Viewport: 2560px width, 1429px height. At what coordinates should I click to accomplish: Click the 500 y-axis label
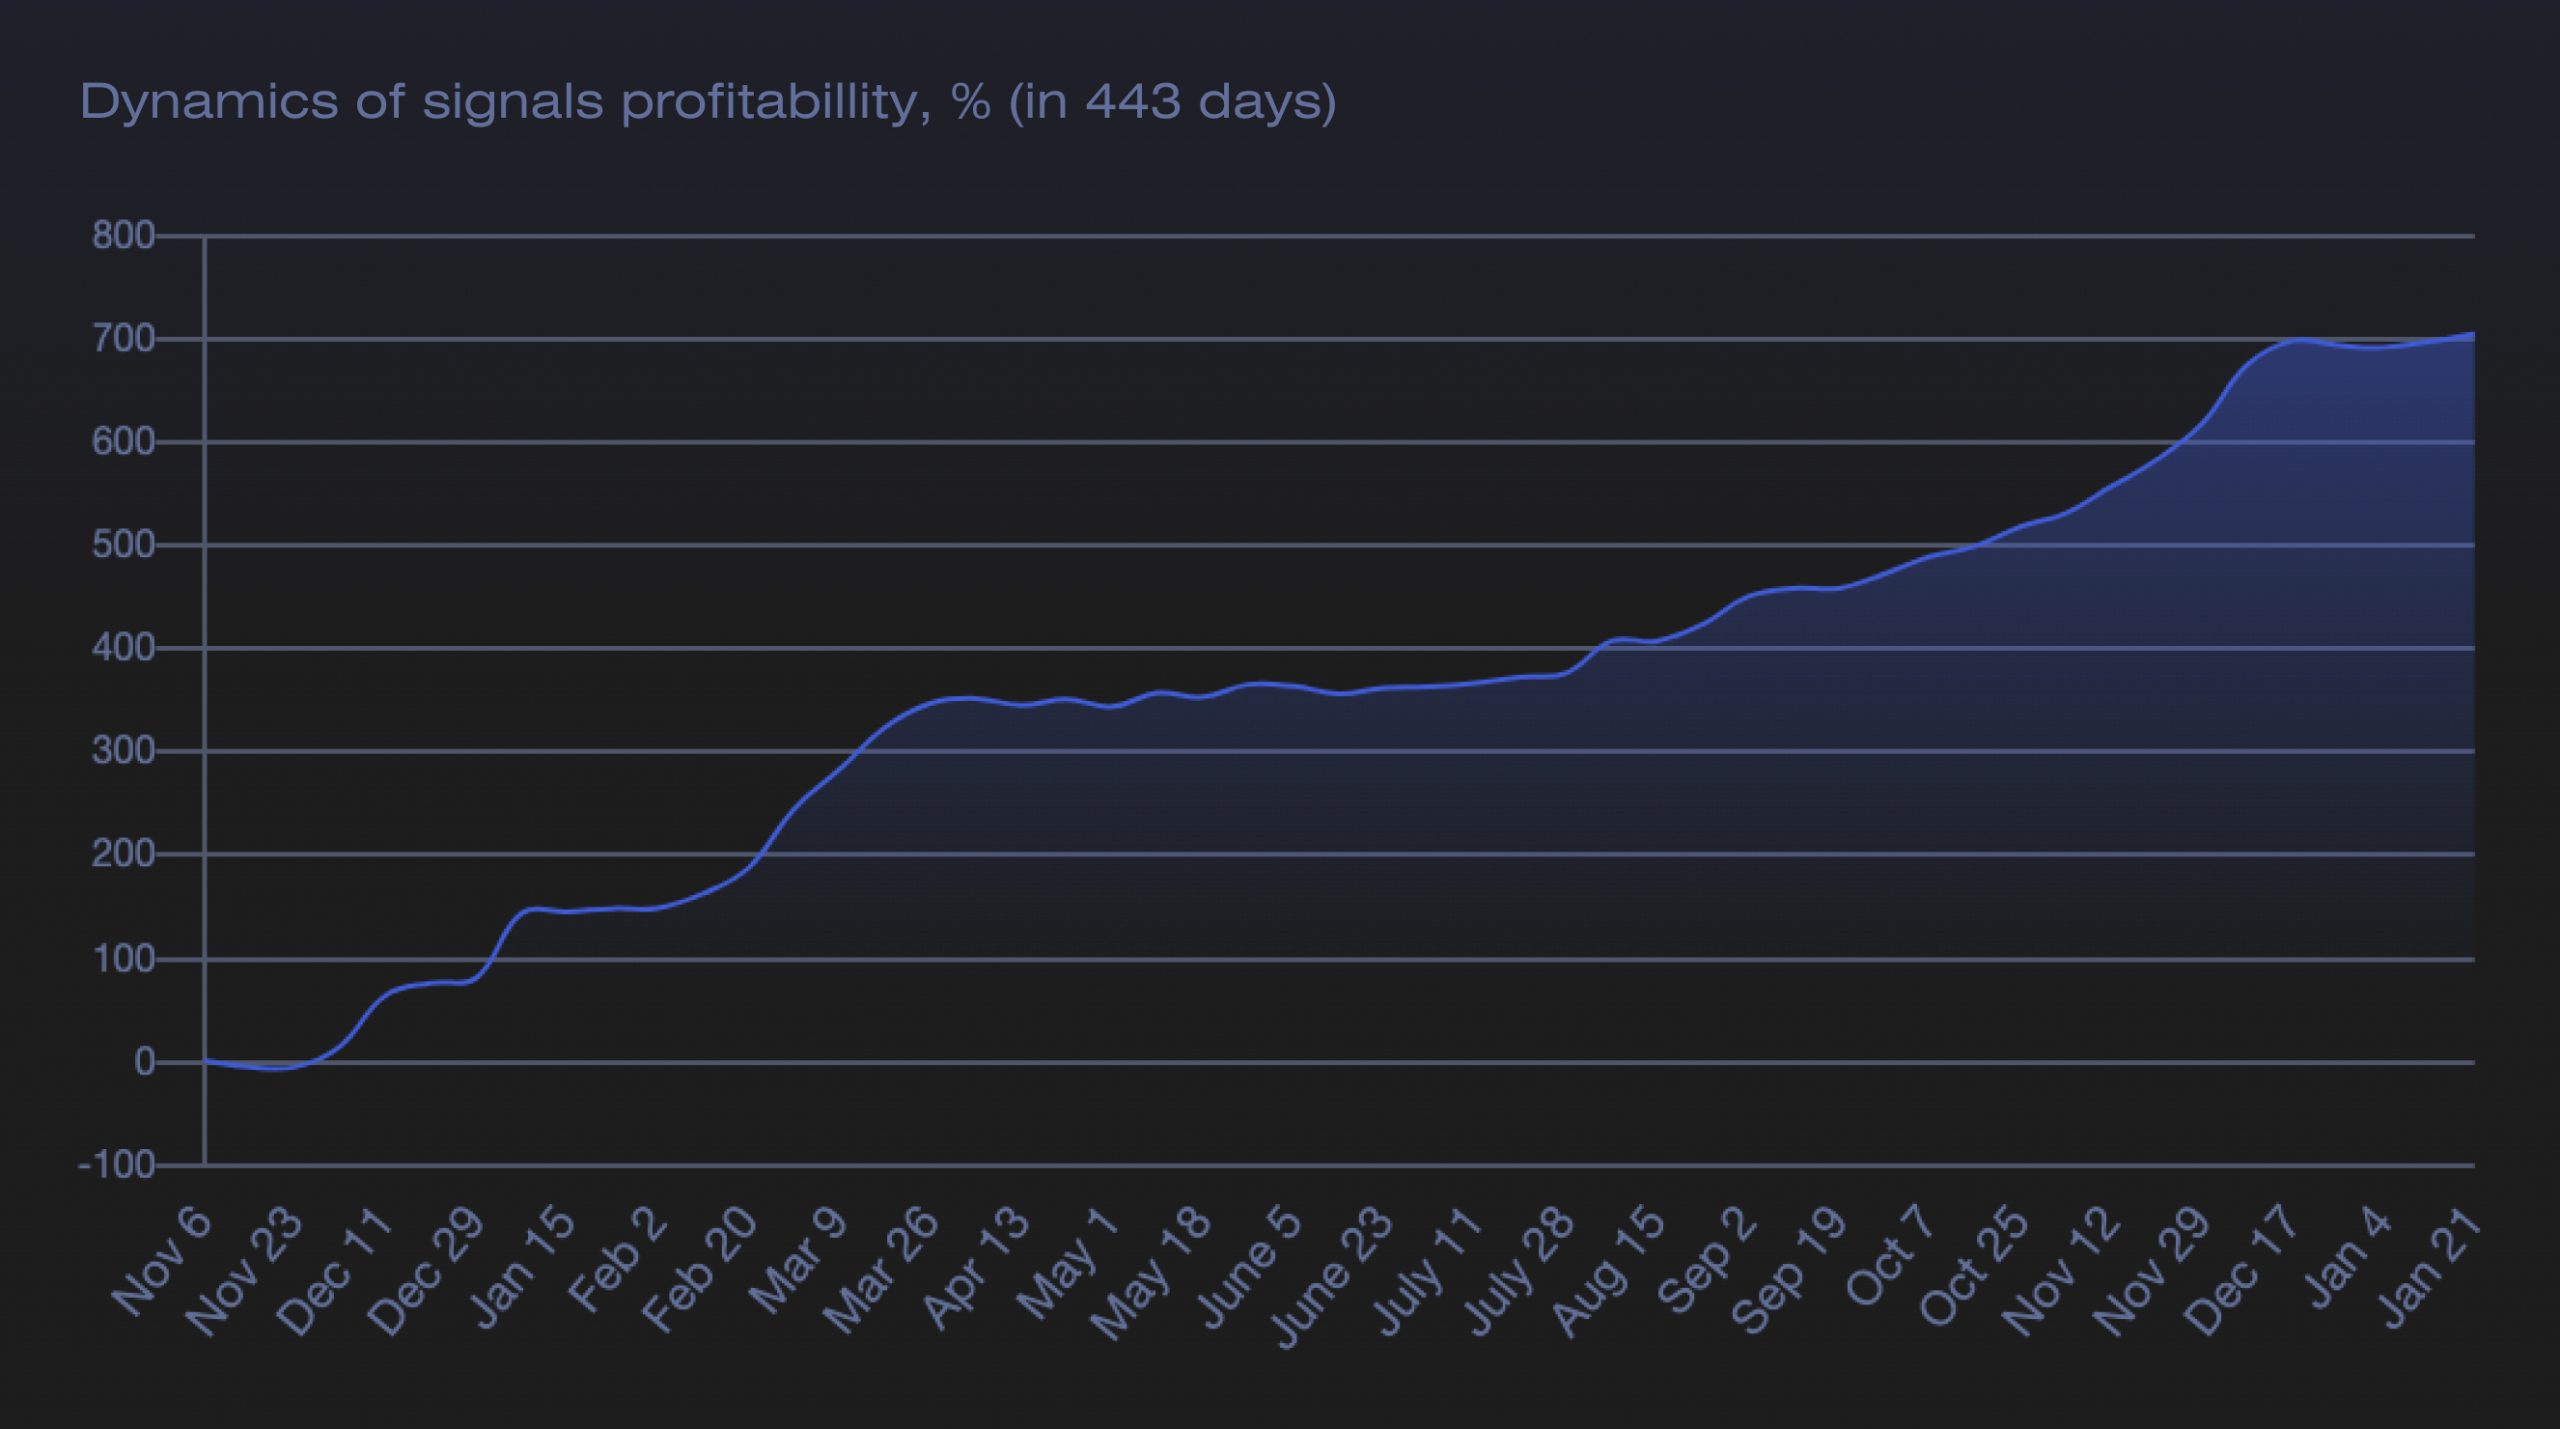(123, 545)
